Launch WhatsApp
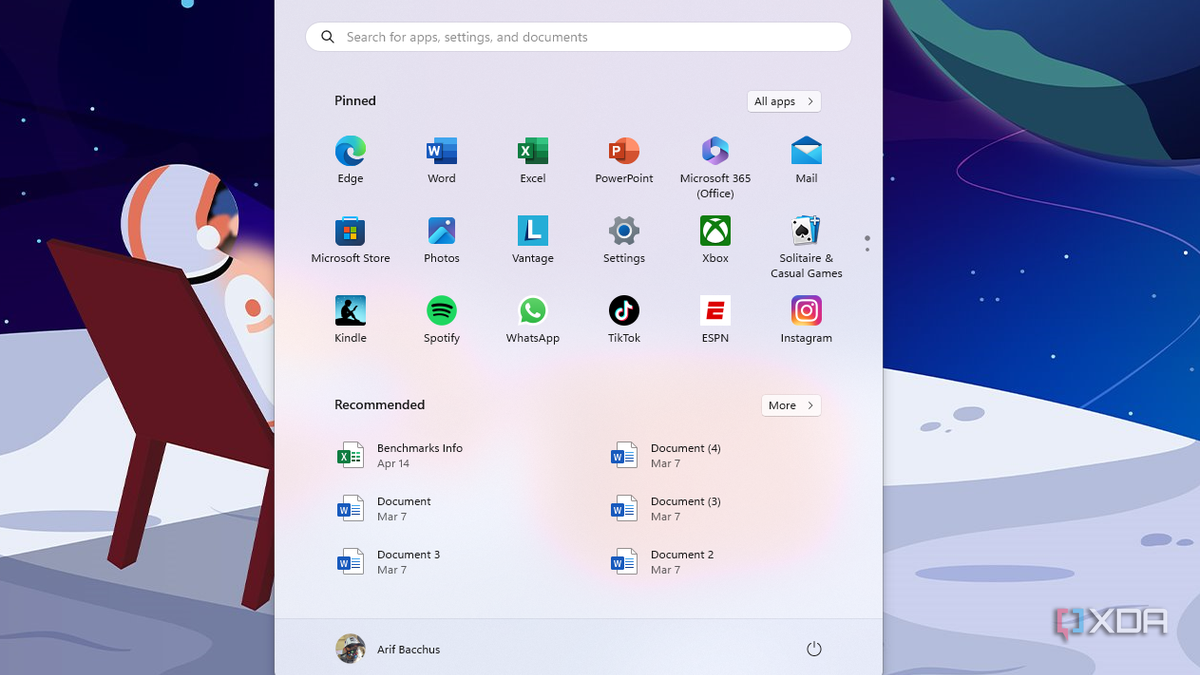This screenshot has height=675, width=1200. pos(532,320)
